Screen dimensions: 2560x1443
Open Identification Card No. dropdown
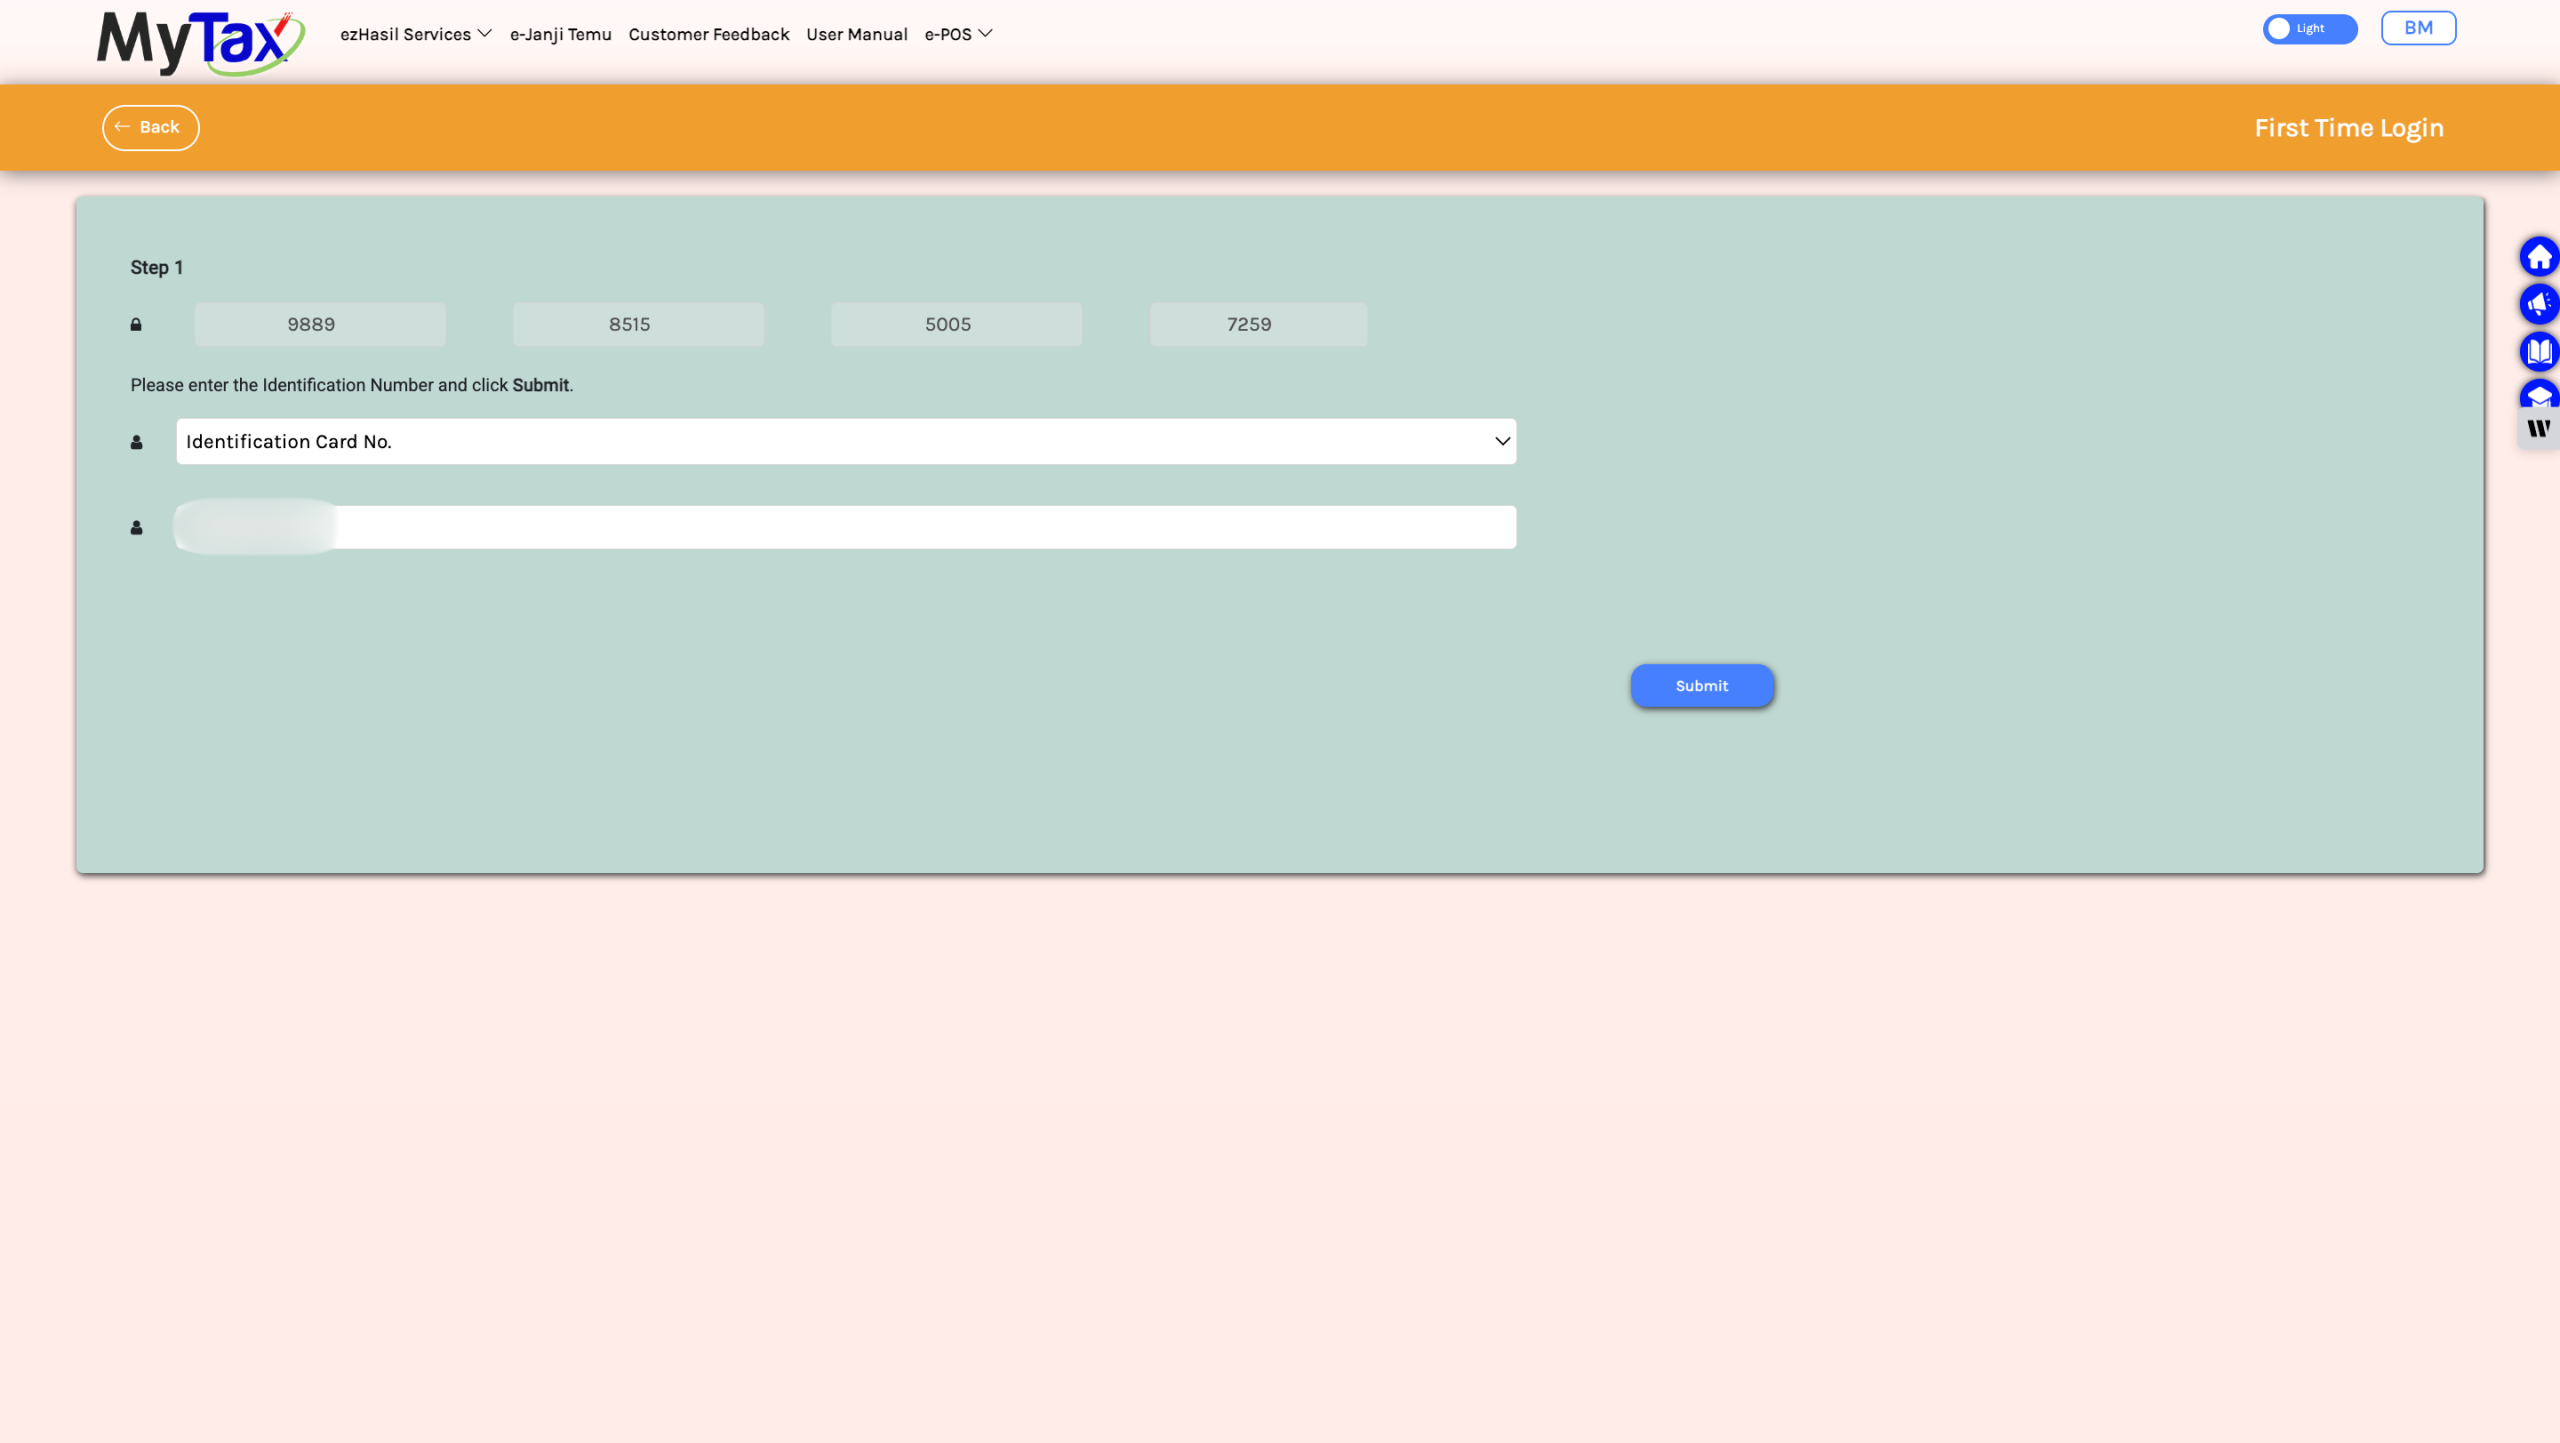[845, 442]
